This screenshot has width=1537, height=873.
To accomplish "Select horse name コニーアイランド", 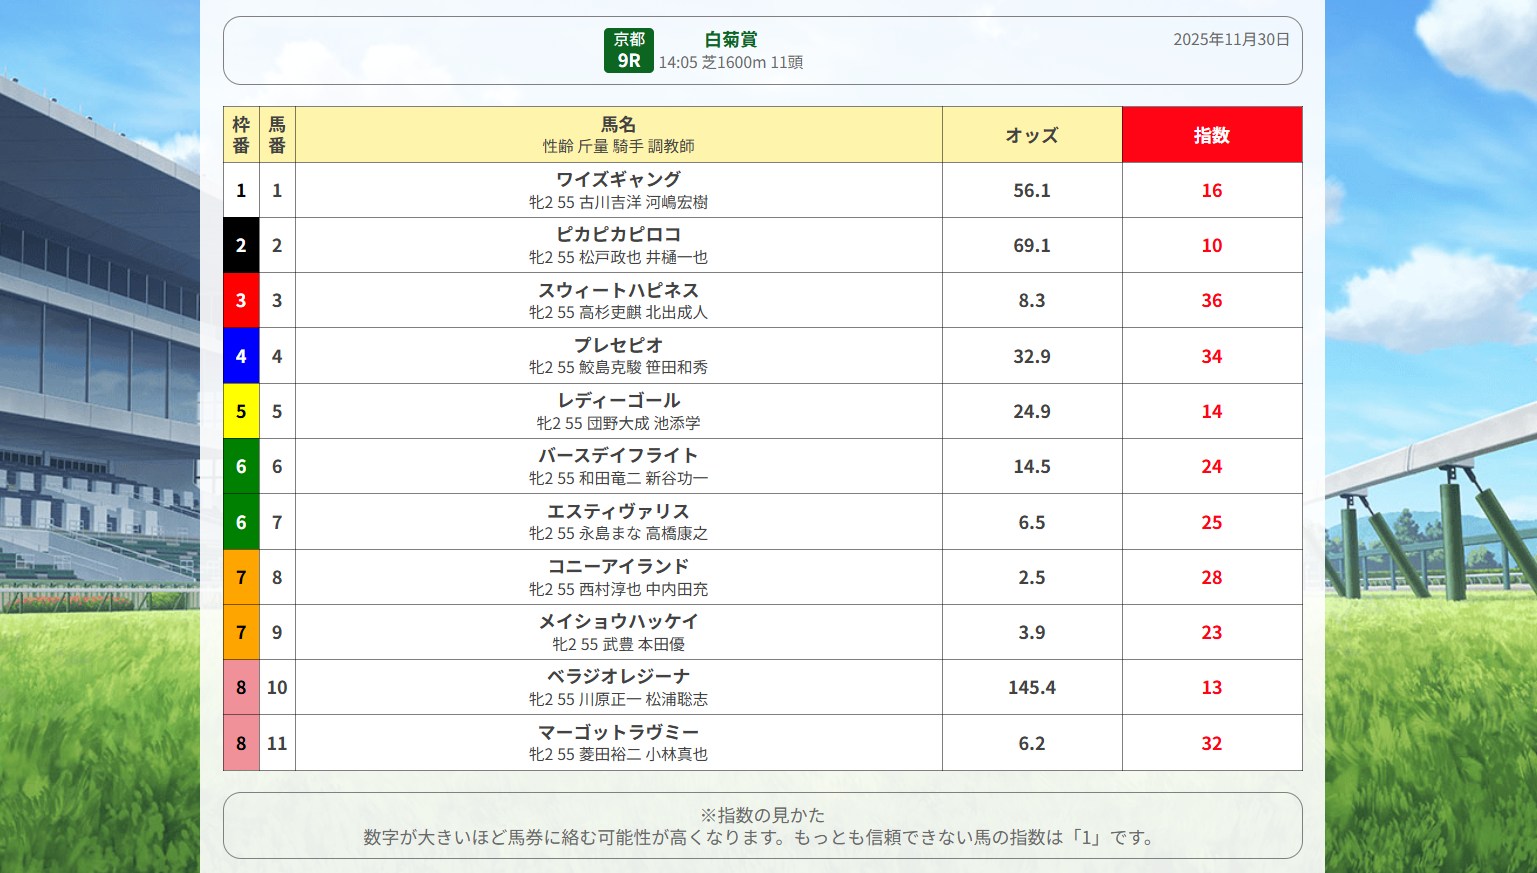I will (x=618, y=566).
